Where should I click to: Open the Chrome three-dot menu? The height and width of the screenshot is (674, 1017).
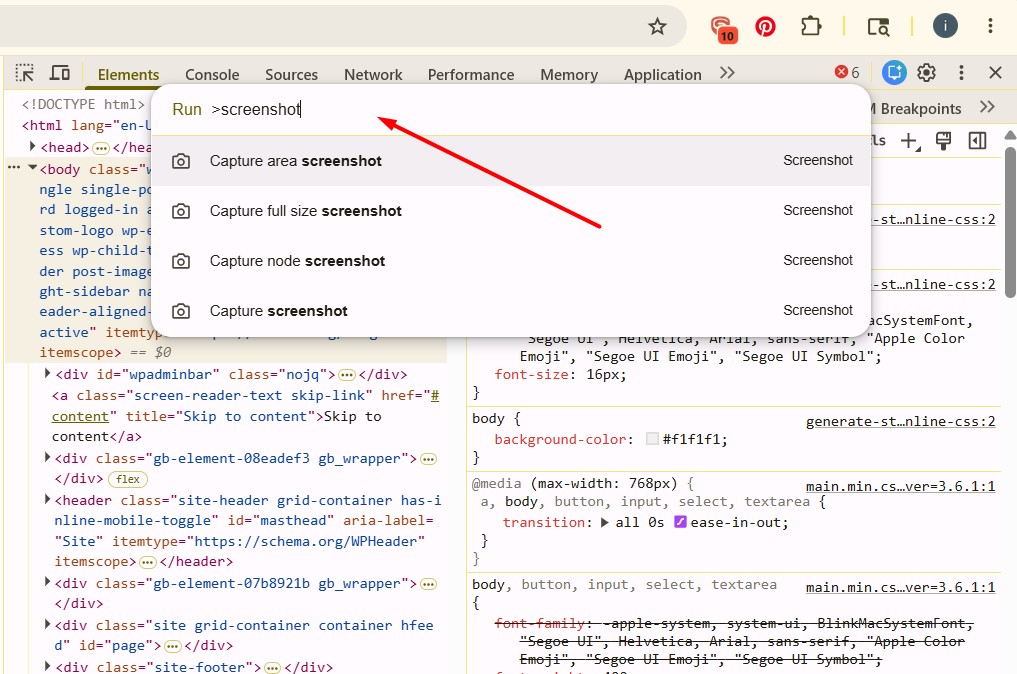click(x=990, y=26)
